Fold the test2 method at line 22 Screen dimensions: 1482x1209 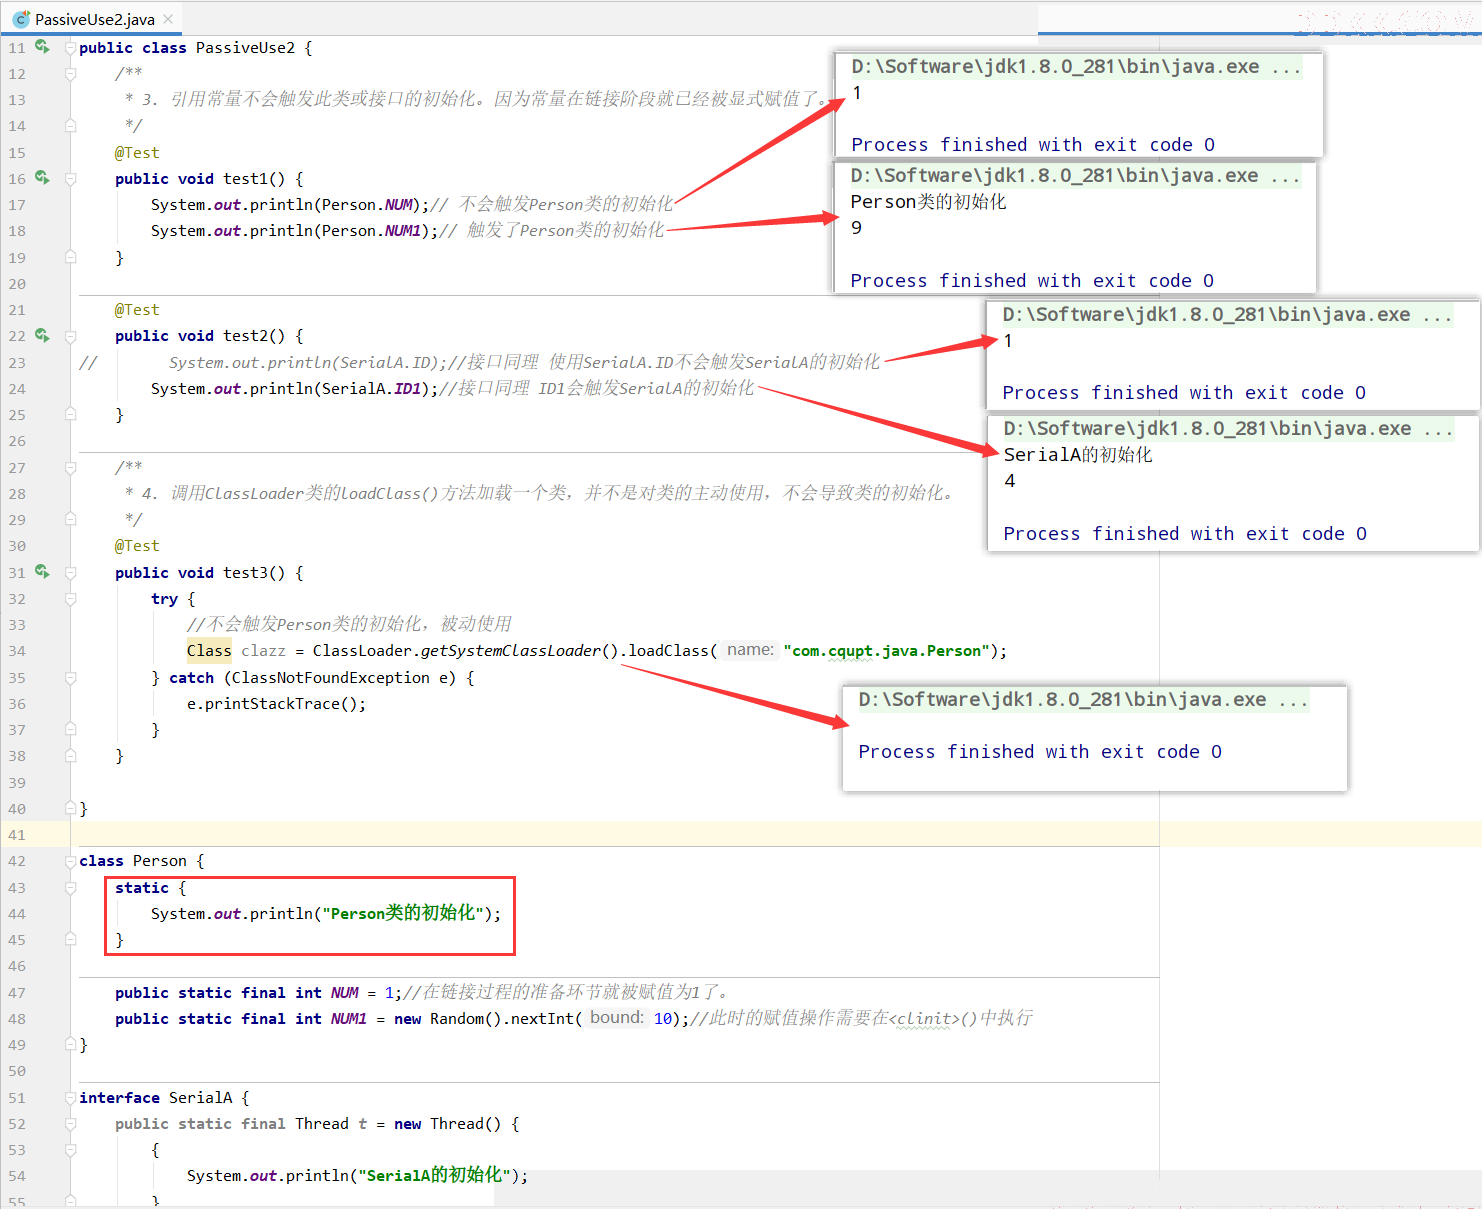coord(70,336)
